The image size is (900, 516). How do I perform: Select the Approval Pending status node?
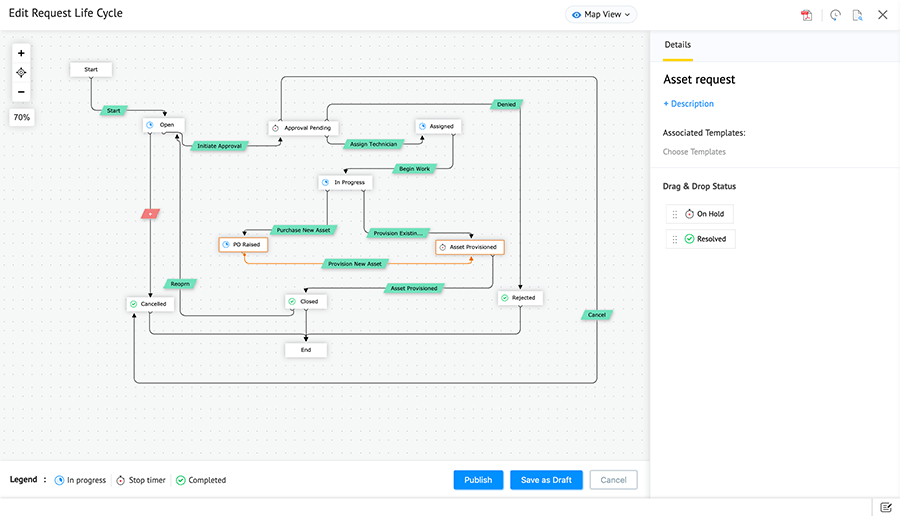click(304, 128)
